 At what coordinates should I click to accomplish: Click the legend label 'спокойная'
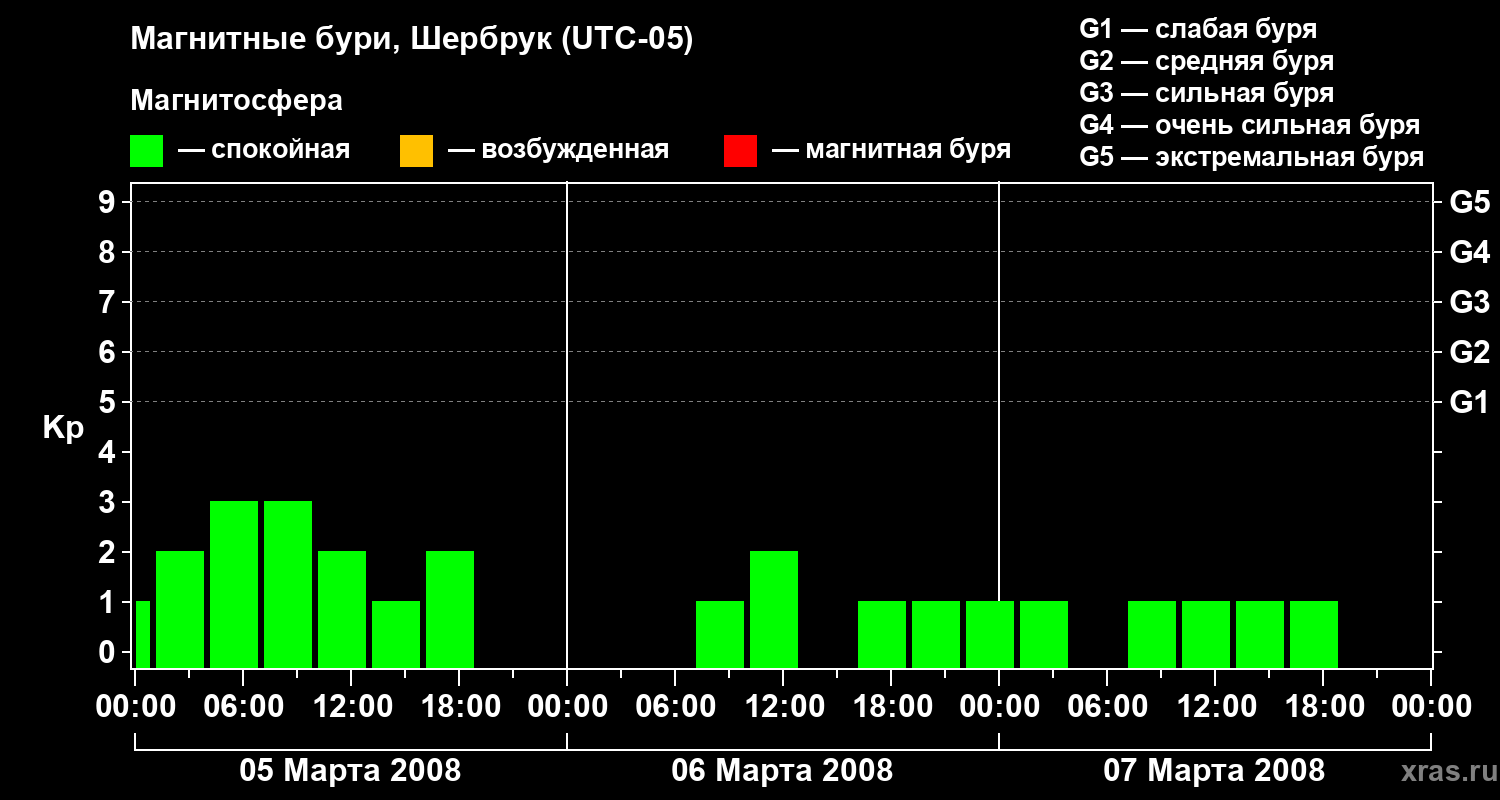click(x=279, y=150)
